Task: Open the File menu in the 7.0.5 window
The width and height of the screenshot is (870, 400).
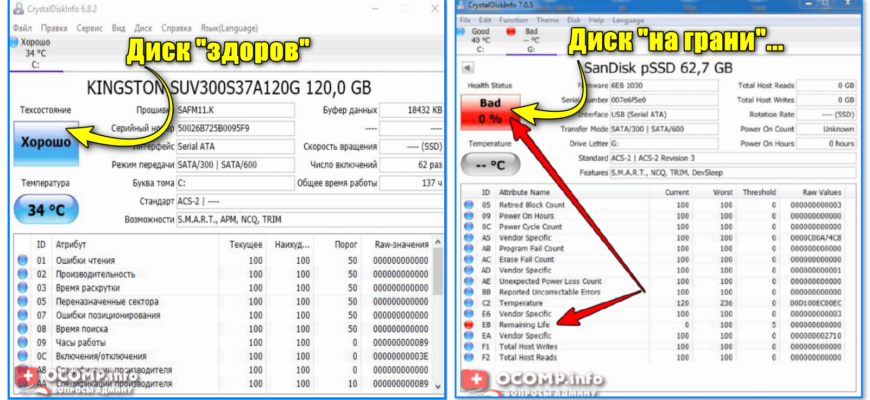Action: [466, 20]
